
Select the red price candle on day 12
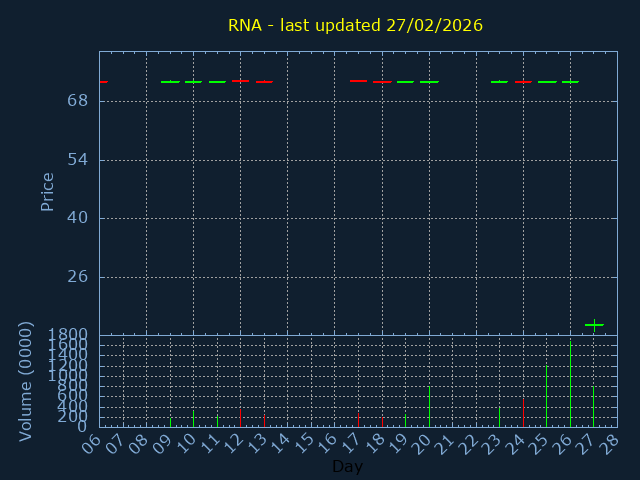pos(240,80)
